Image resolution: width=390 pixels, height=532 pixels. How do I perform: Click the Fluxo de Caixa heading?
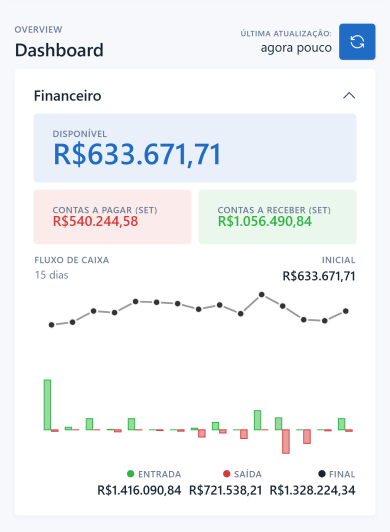coord(72,260)
